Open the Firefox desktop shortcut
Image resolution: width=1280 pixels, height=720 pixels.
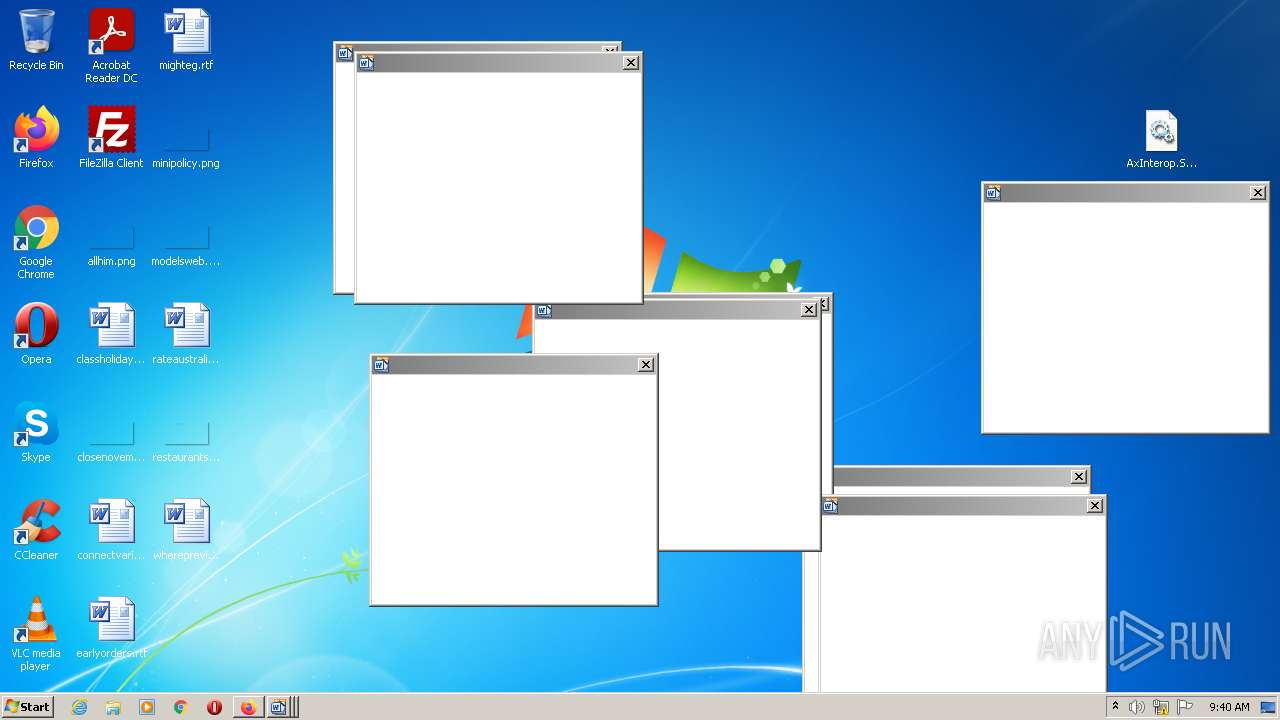pos(36,138)
